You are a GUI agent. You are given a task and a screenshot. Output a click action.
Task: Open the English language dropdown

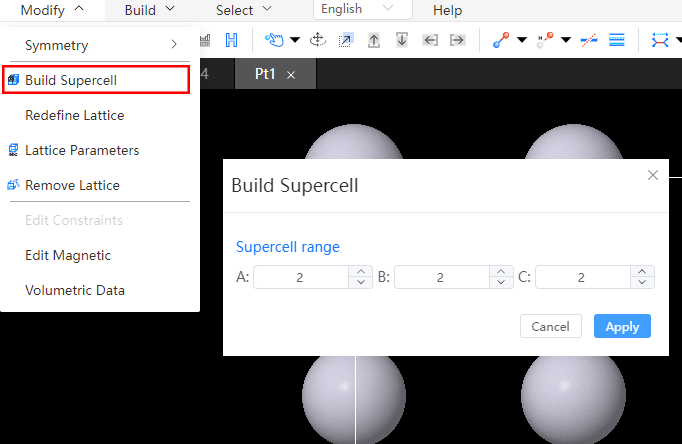(x=363, y=9)
